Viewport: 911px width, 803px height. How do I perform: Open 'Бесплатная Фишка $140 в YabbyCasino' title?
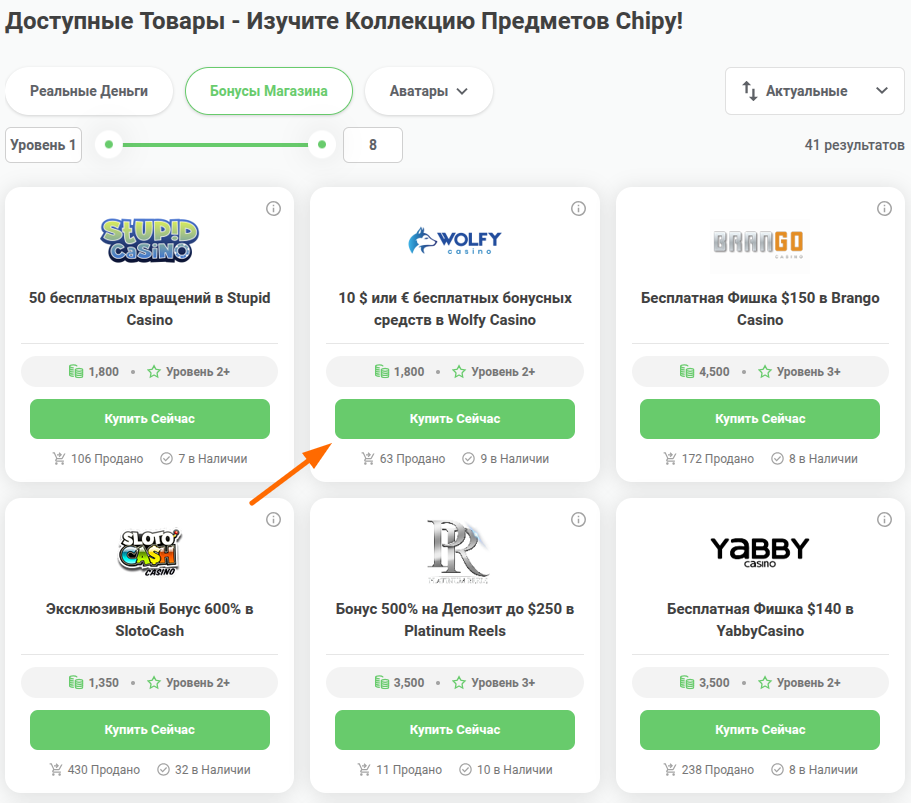(760, 619)
